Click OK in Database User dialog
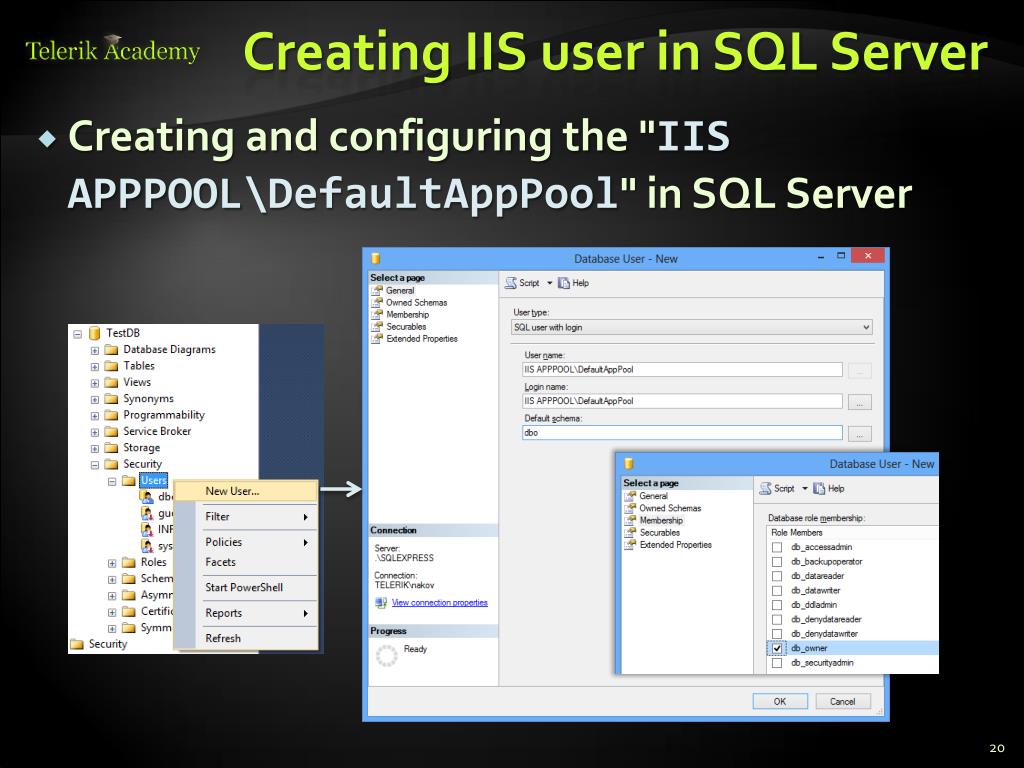Screen dimensions: 1024x768 (x=780, y=701)
